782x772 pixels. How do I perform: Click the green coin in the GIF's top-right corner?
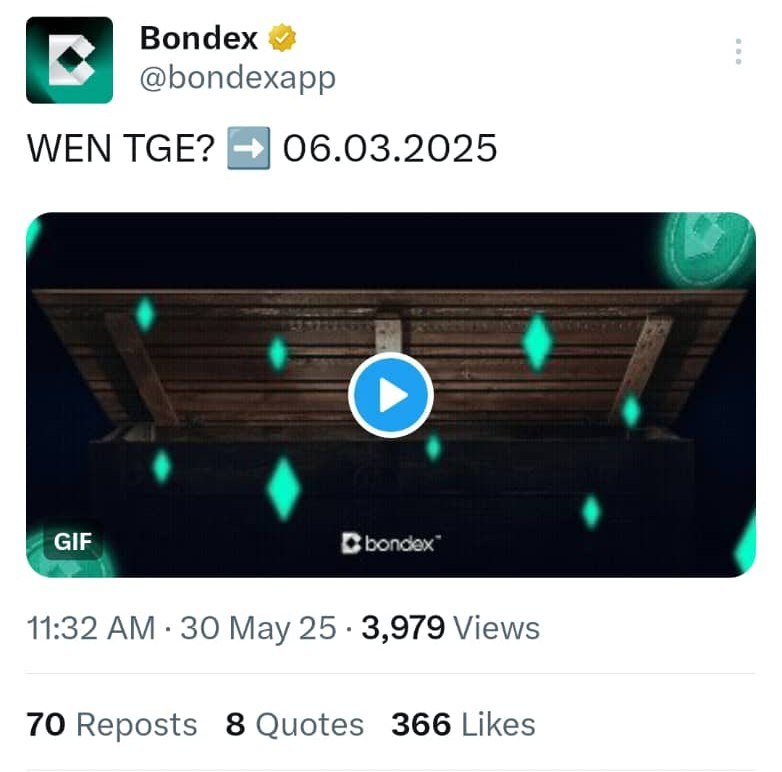pos(707,248)
